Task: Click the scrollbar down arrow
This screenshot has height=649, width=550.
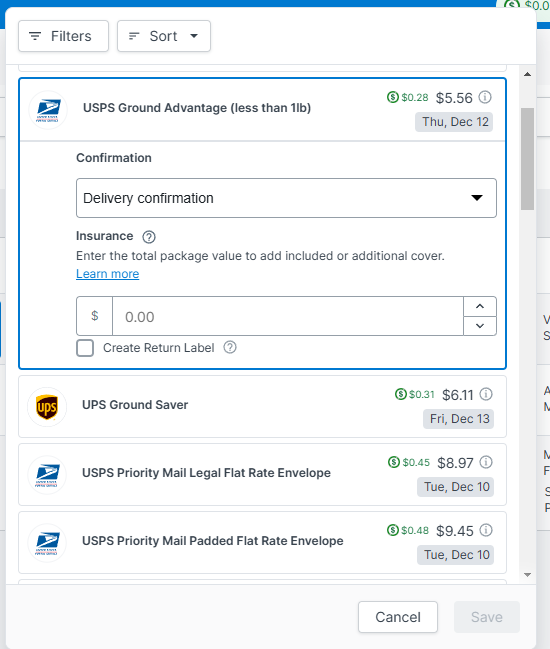Action: (x=527, y=575)
